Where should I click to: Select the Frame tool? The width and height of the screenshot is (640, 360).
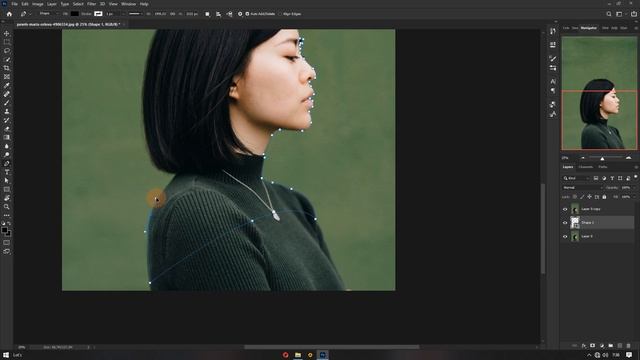(x=7, y=77)
